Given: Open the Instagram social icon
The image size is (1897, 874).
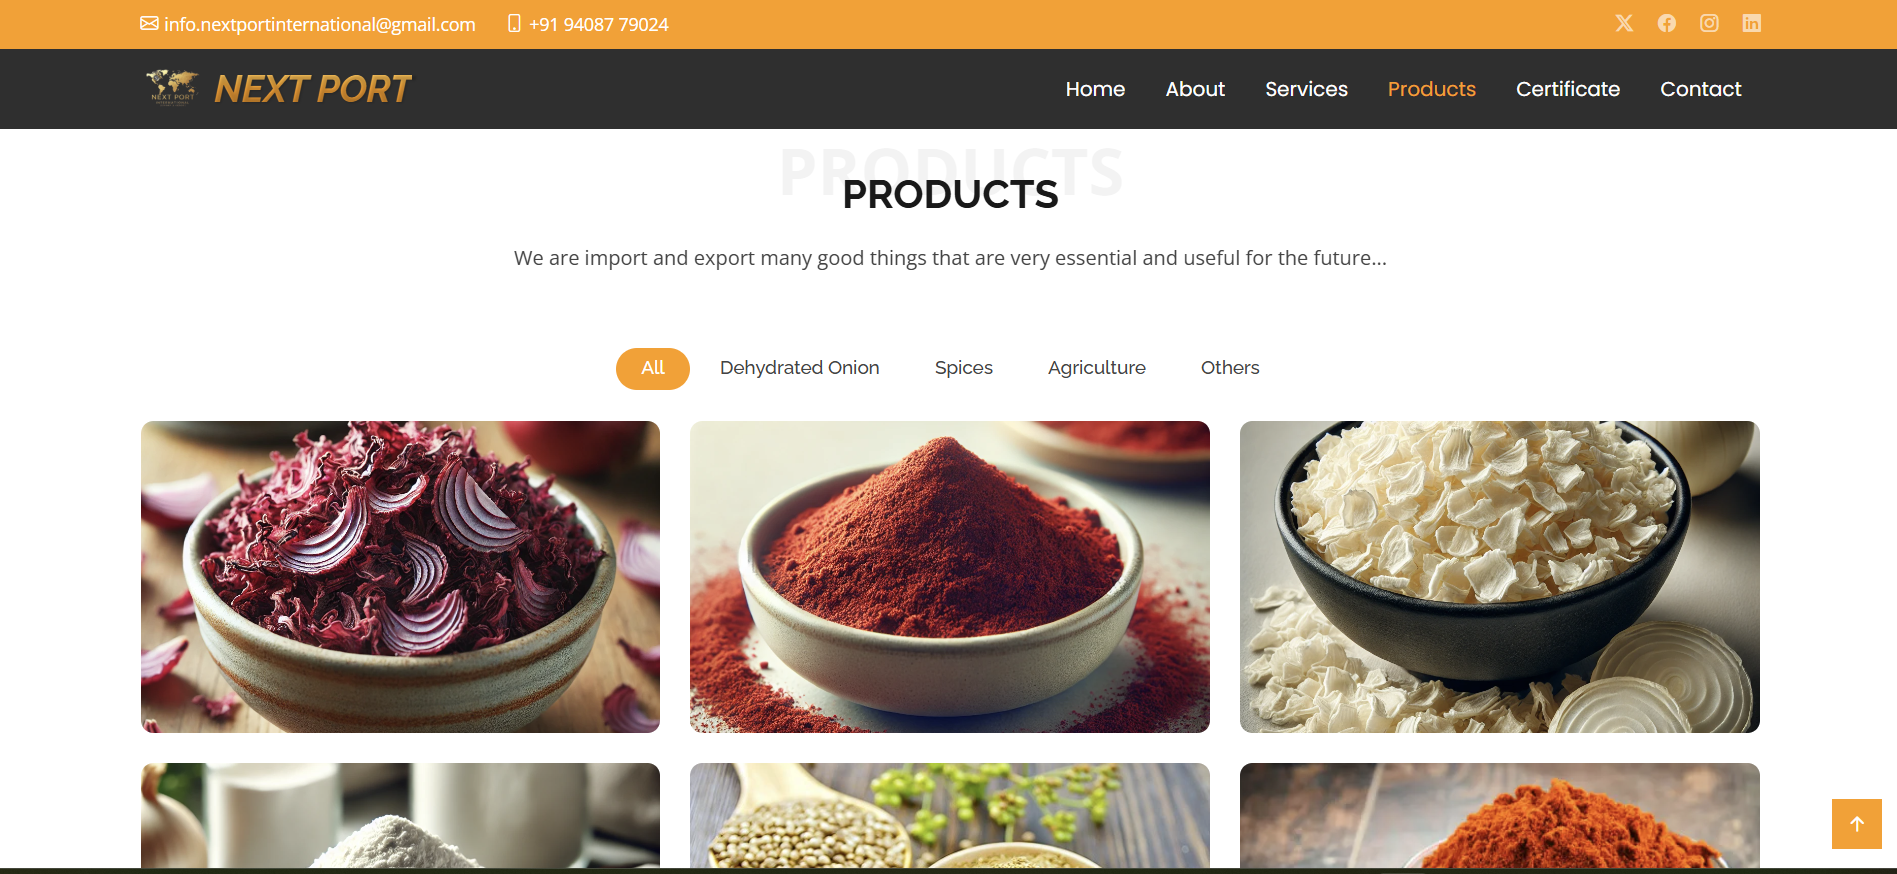Looking at the screenshot, I should 1709,23.
